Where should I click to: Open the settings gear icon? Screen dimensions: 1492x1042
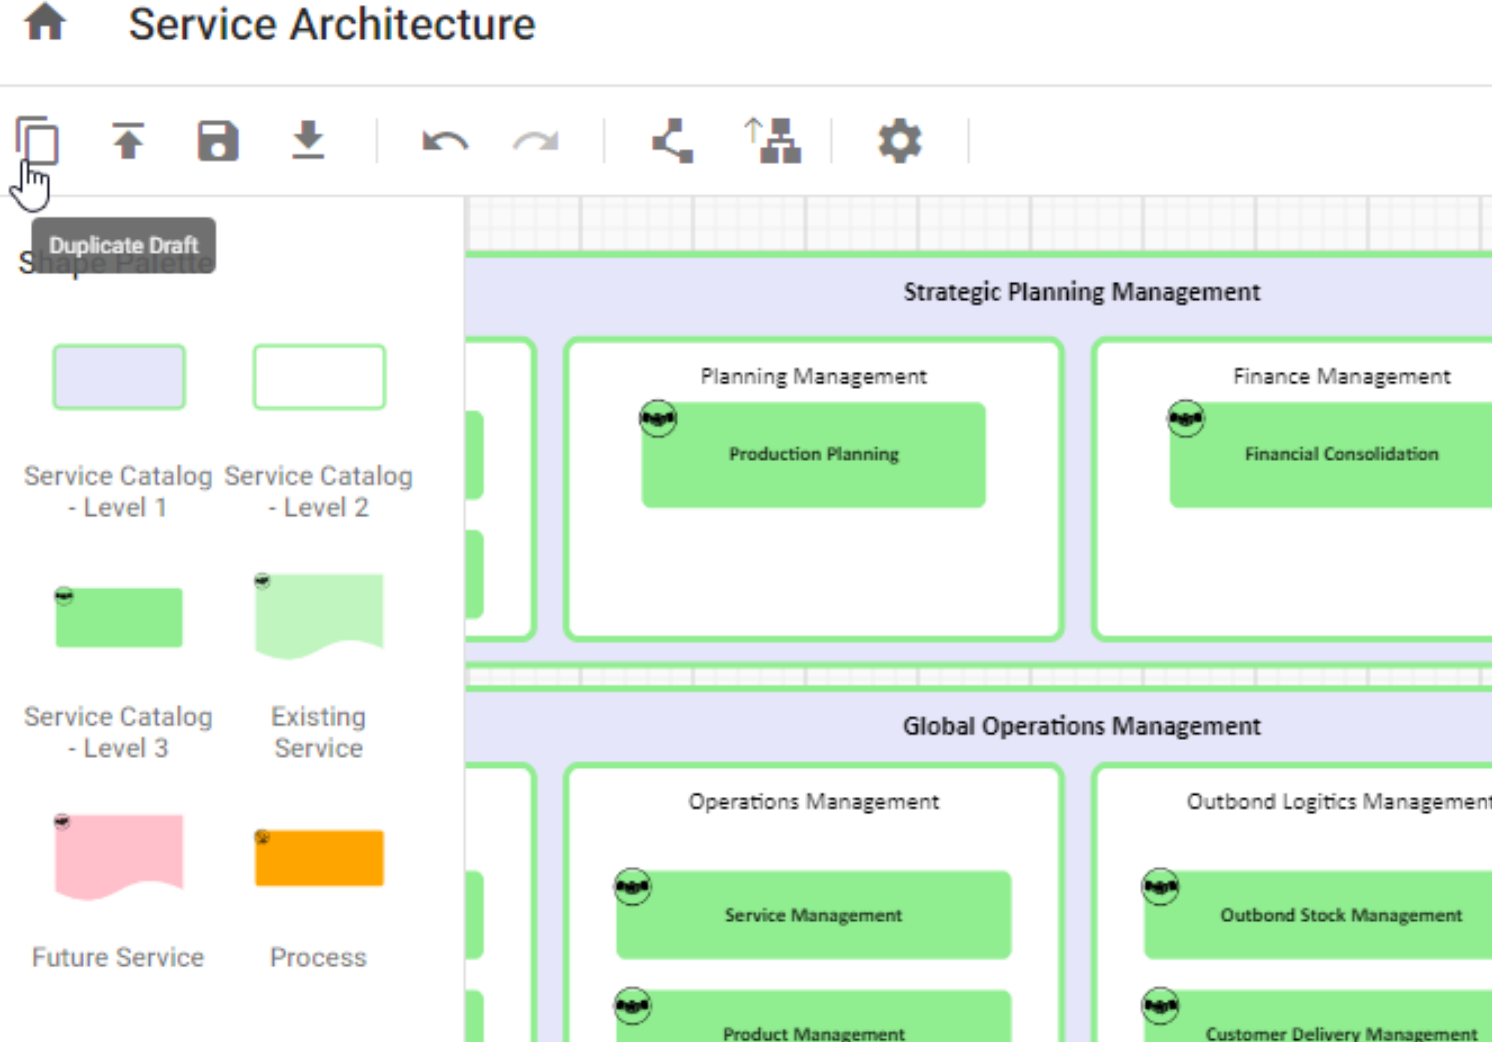click(899, 140)
